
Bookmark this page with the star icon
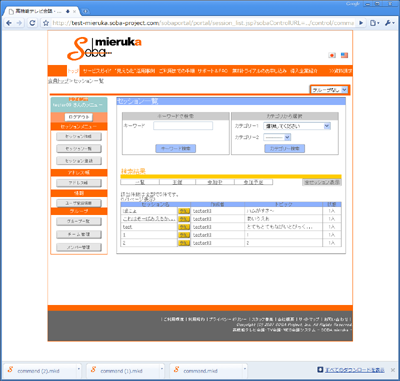point(46,23)
